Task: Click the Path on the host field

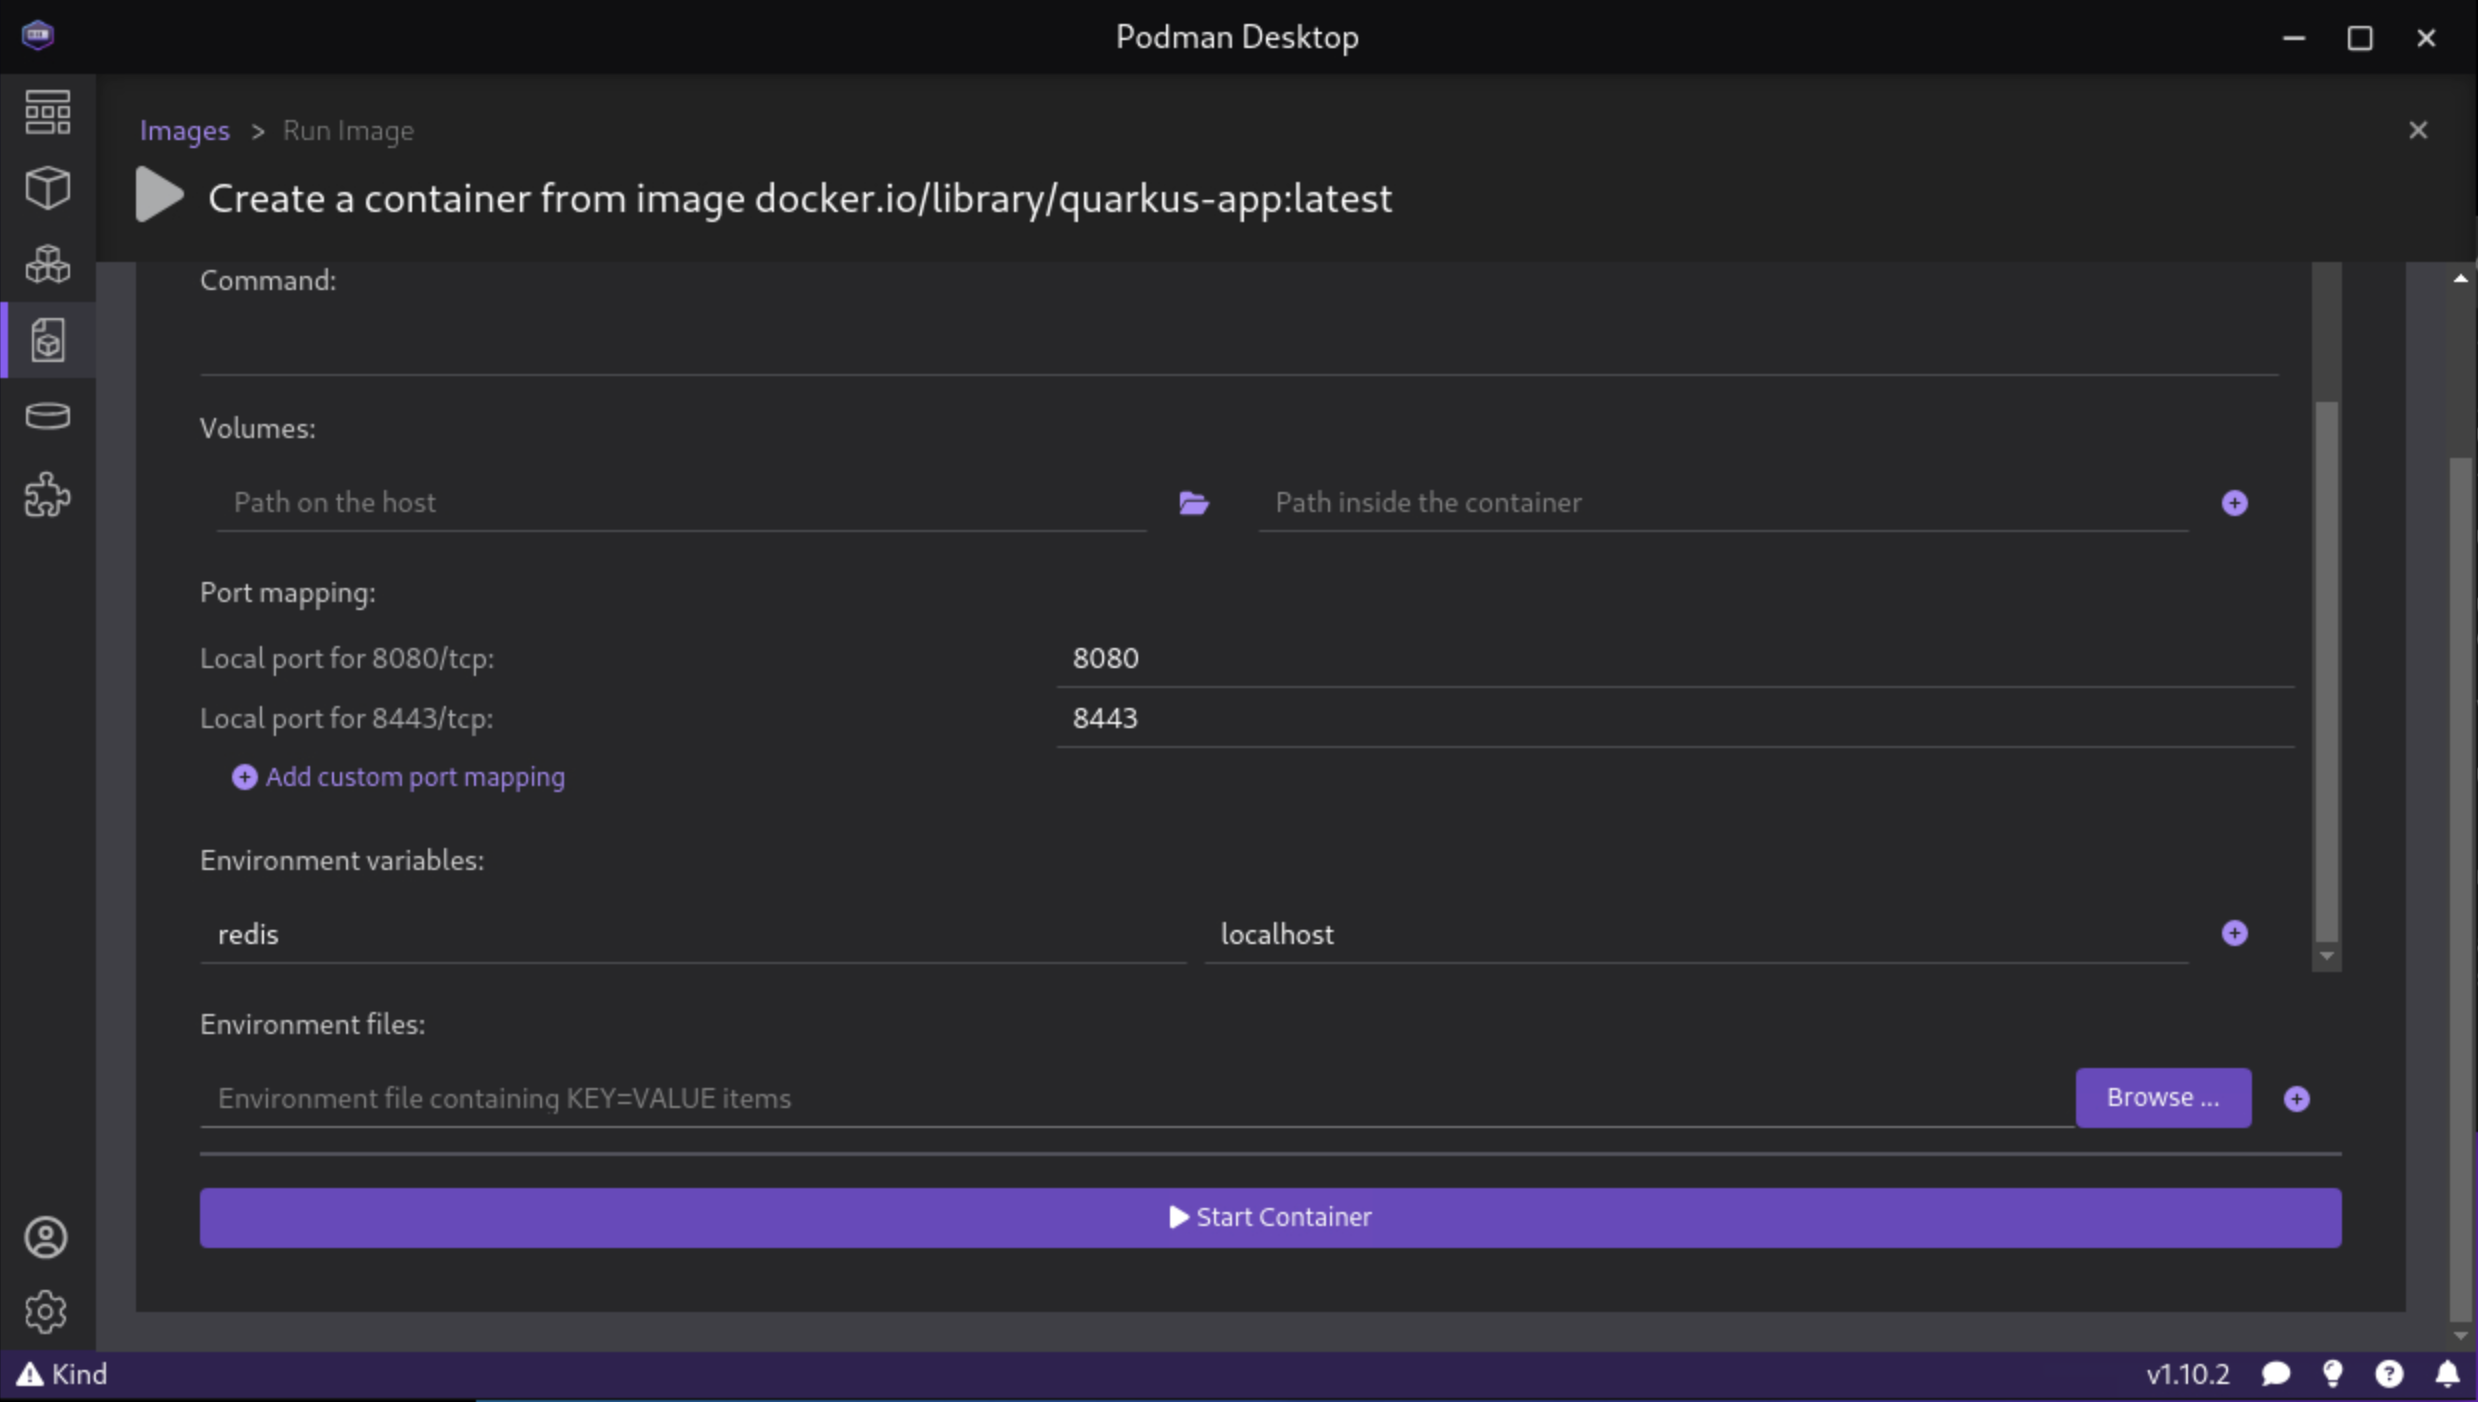Action: pyautogui.click(x=681, y=503)
